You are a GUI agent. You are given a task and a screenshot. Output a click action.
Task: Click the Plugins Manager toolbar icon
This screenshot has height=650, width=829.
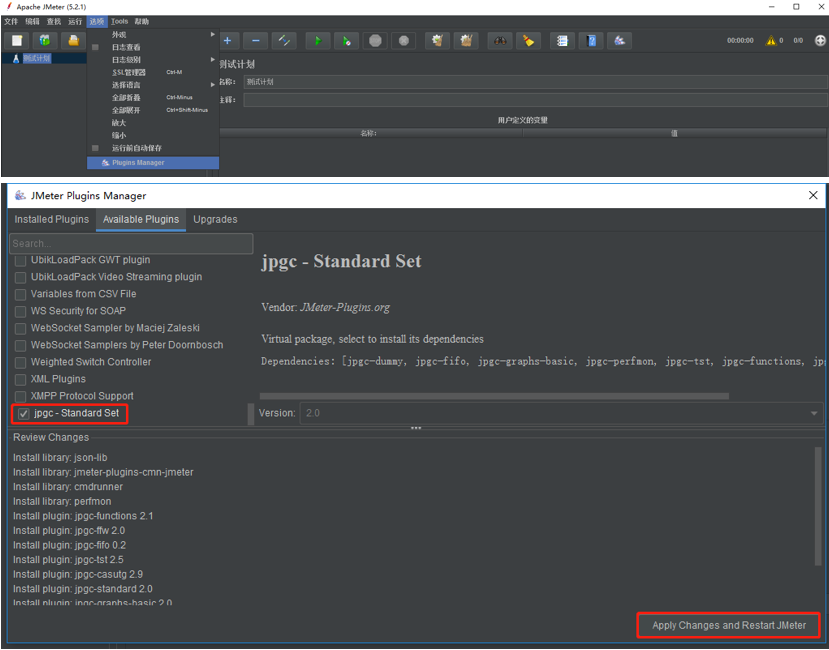click(x=620, y=41)
